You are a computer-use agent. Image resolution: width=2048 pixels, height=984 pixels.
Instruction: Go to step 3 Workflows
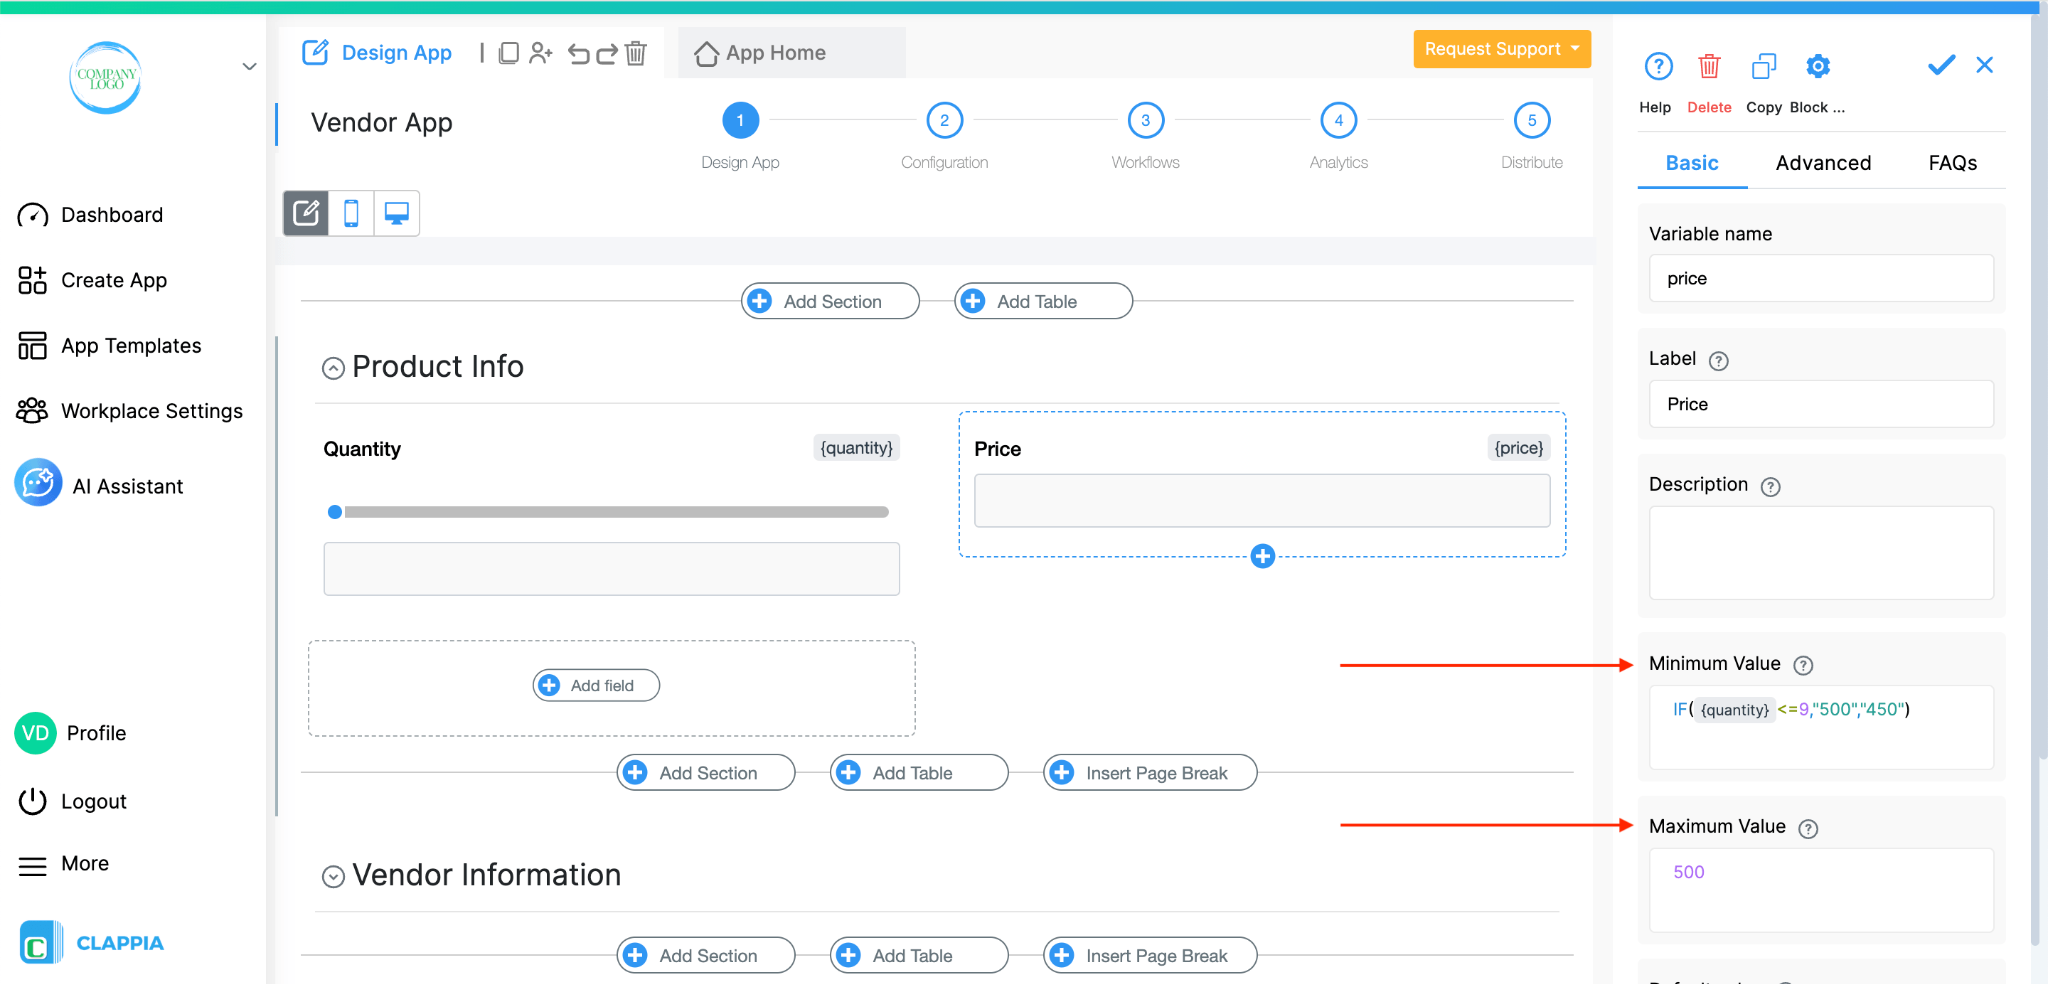pyautogui.click(x=1145, y=121)
